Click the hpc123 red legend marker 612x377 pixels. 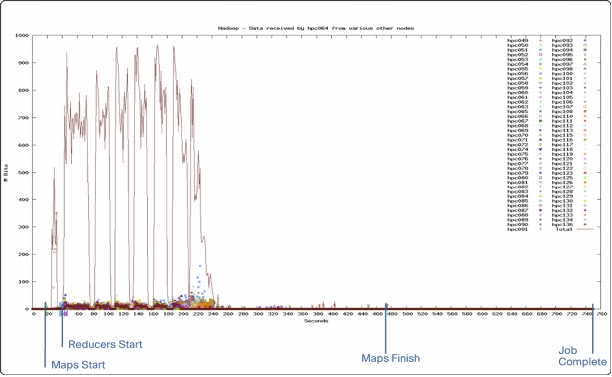[585, 173]
